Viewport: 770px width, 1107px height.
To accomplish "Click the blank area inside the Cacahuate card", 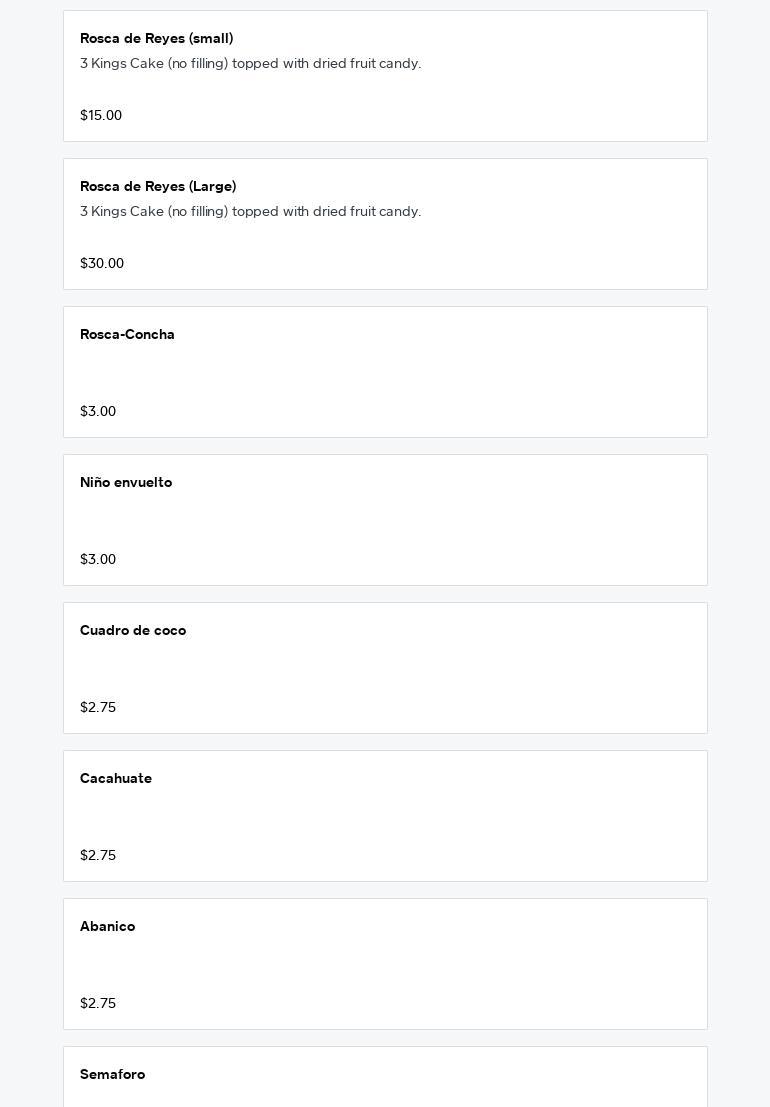I will pyautogui.click(x=450, y=817).
